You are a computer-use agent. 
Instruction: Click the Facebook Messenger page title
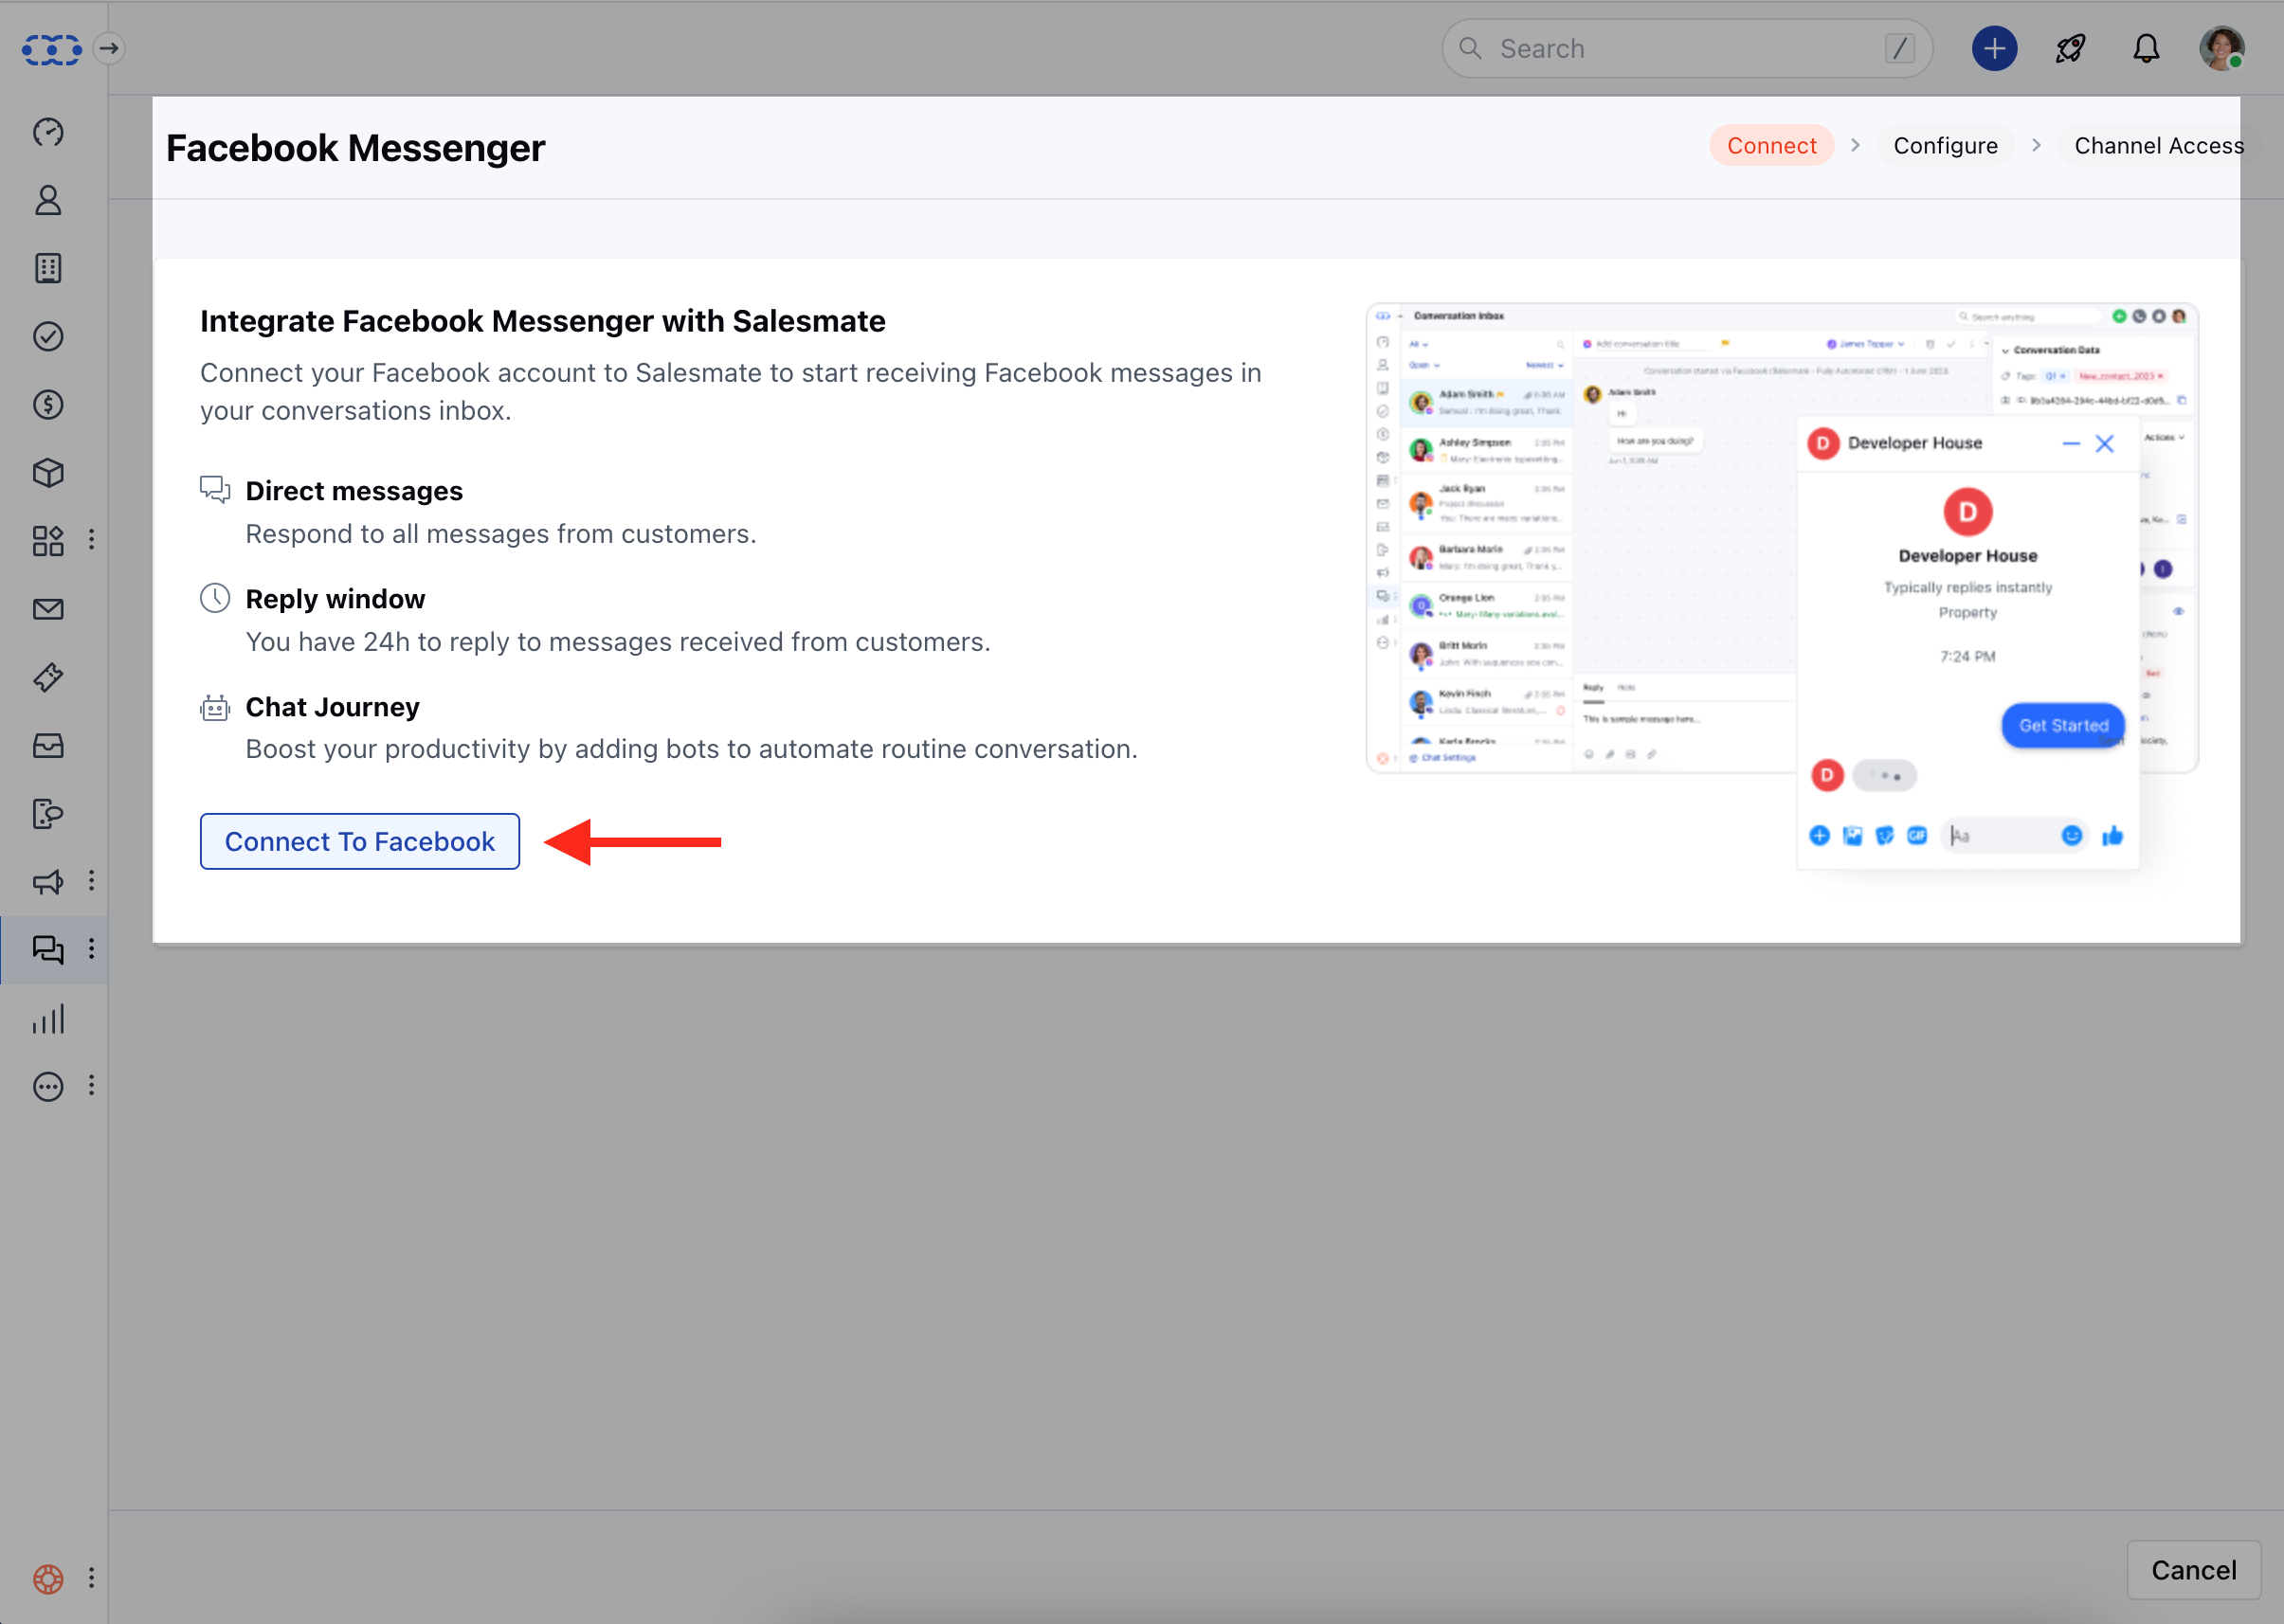[355, 148]
